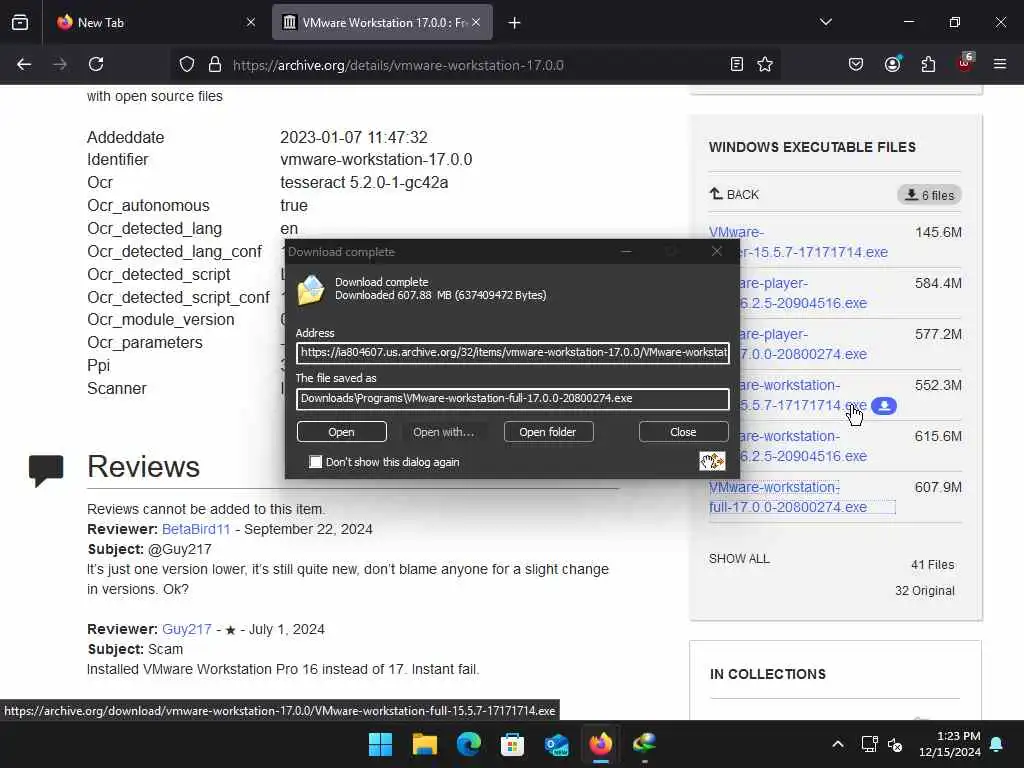The image size is (1024, 768).
Task: Open the uBlock extension icon with badge
Action: click(965, 63)
